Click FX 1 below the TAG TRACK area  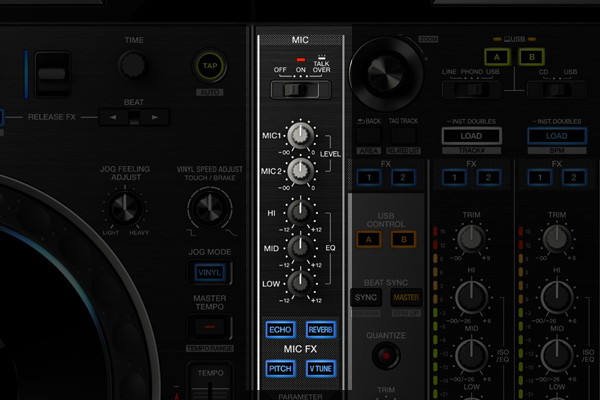pos(369,178)
